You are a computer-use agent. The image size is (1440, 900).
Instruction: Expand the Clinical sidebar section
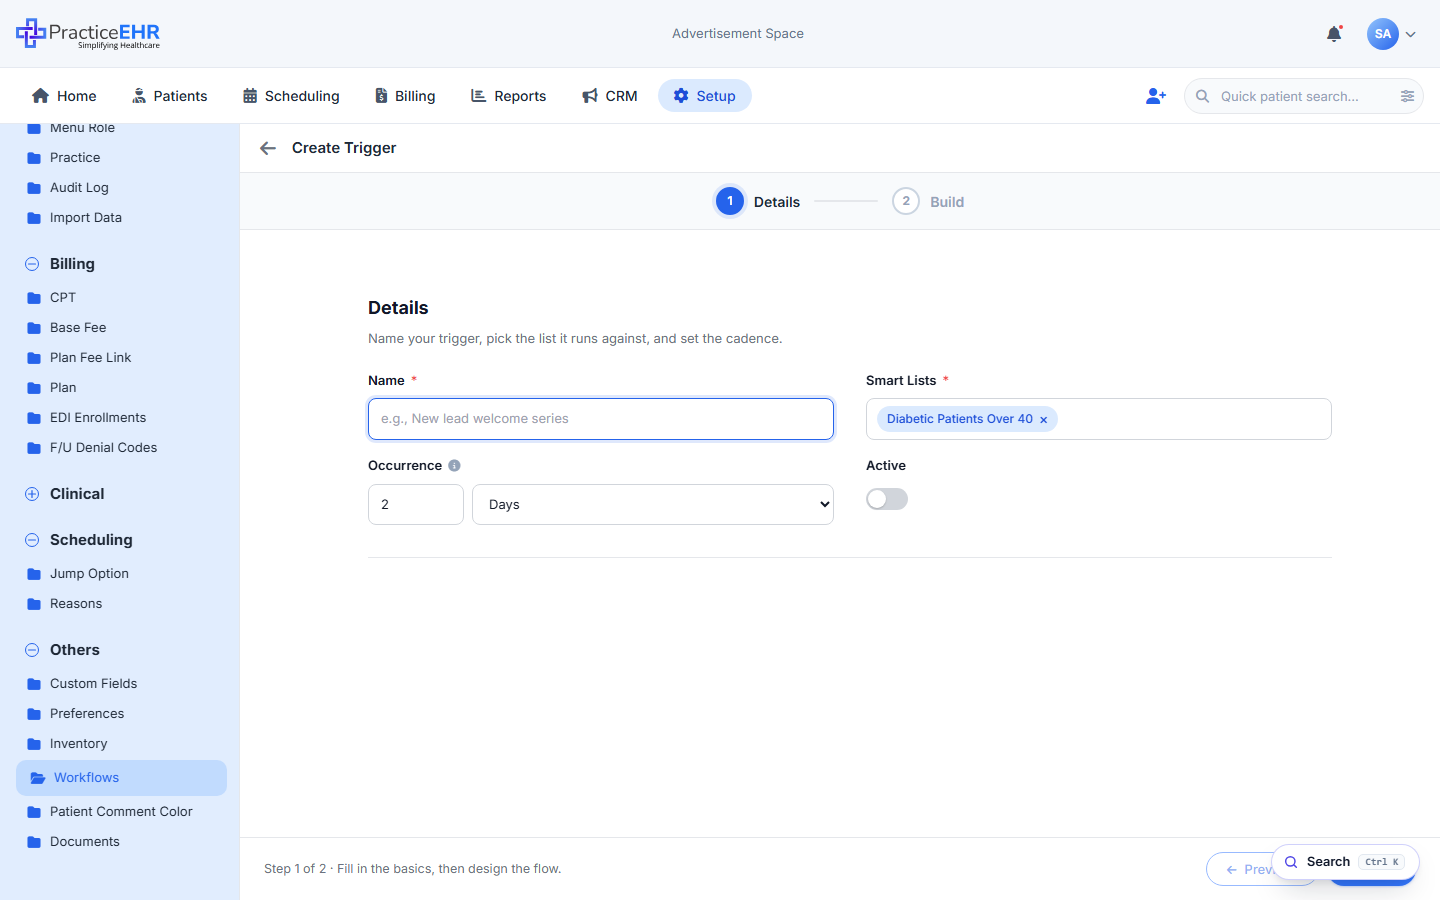pos(32,494)
